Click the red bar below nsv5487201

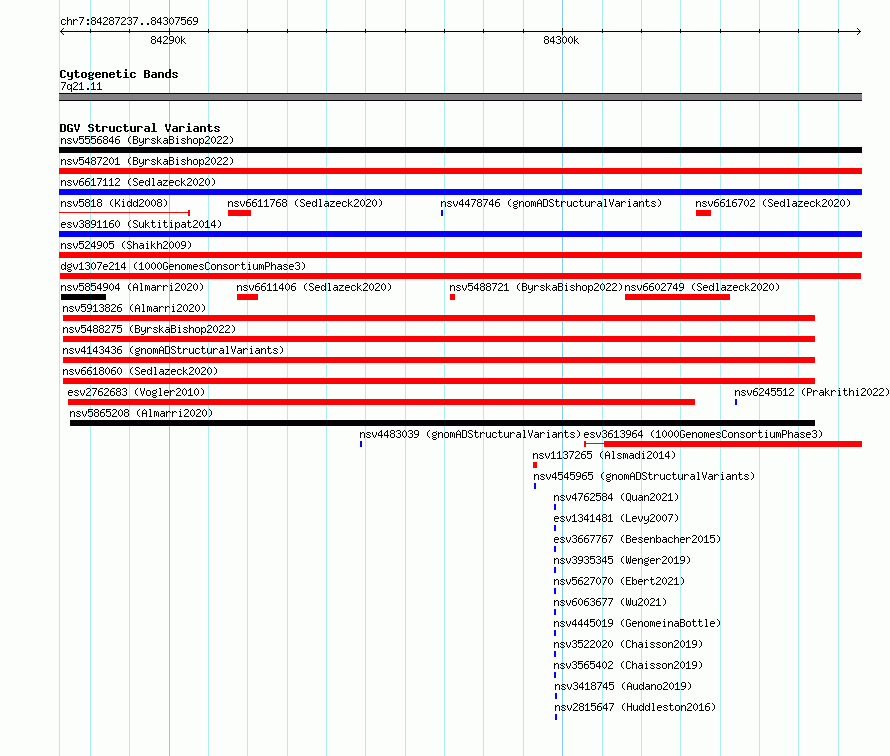coord(460,171)
